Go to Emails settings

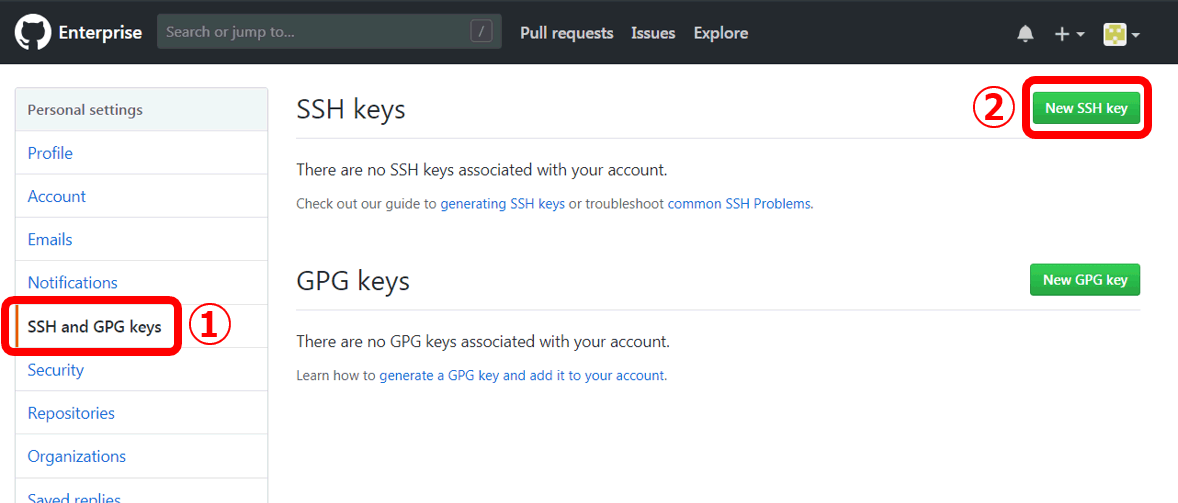(50, 239)
